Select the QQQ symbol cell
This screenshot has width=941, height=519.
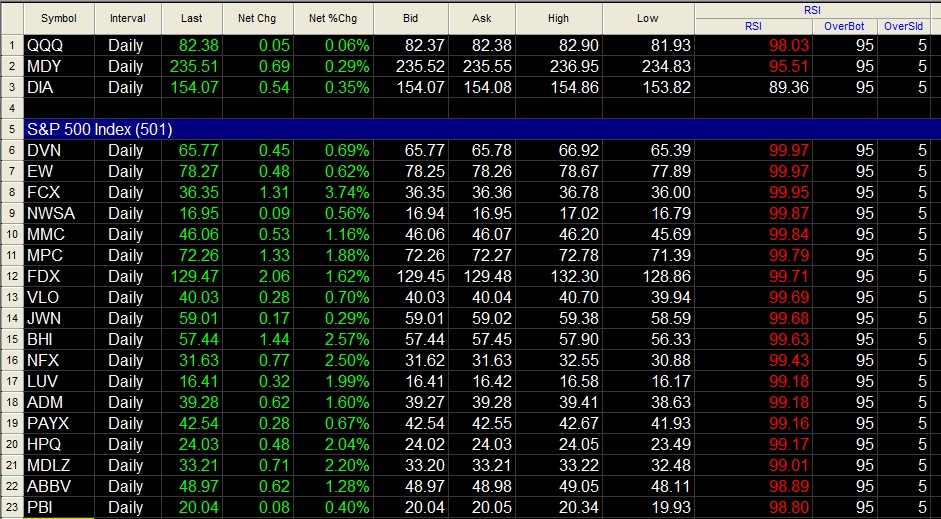click(x=59, y=45)
